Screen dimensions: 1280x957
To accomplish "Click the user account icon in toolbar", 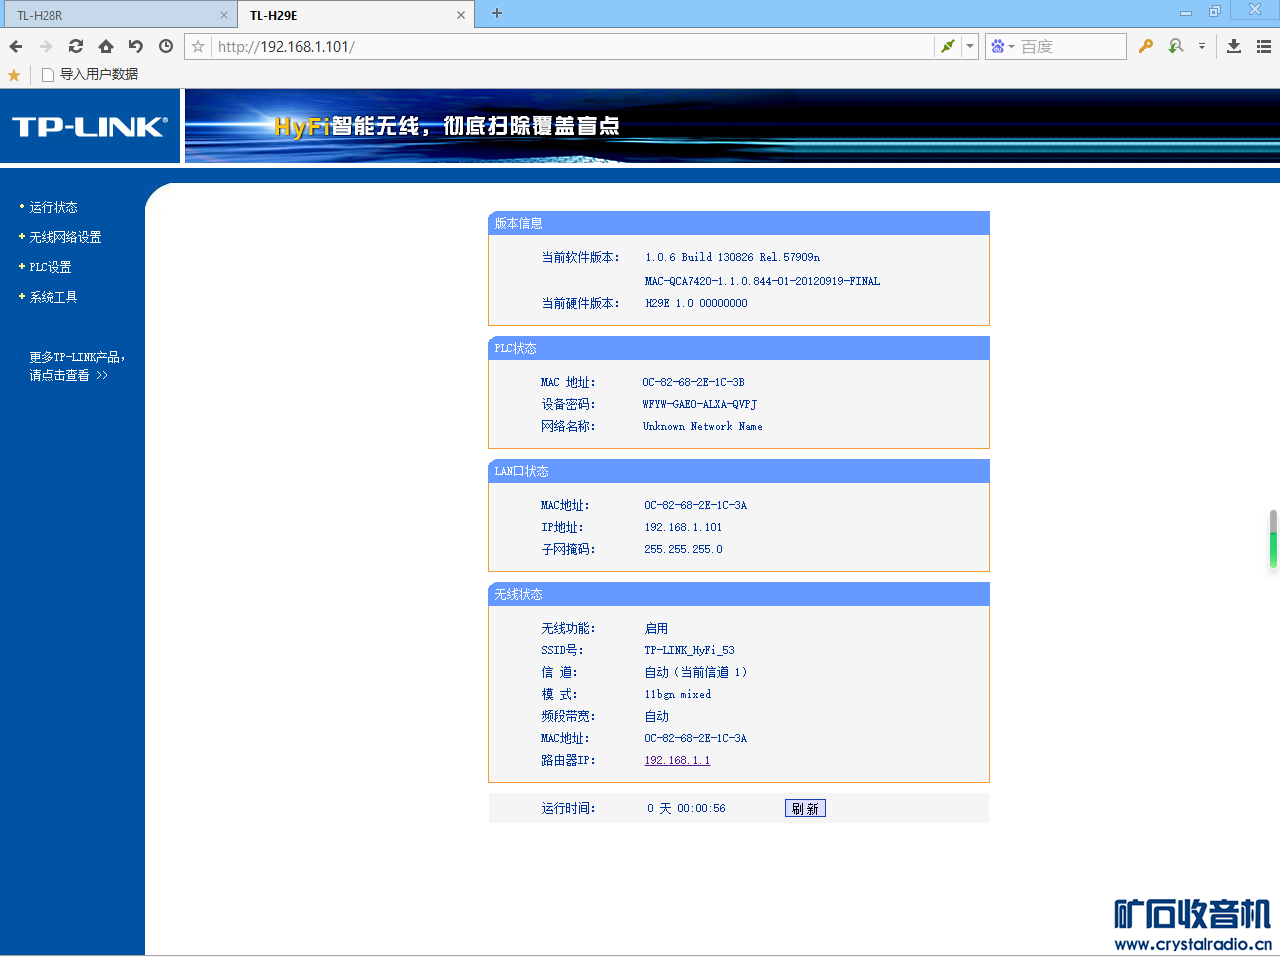I will (x=1177, y=46).
